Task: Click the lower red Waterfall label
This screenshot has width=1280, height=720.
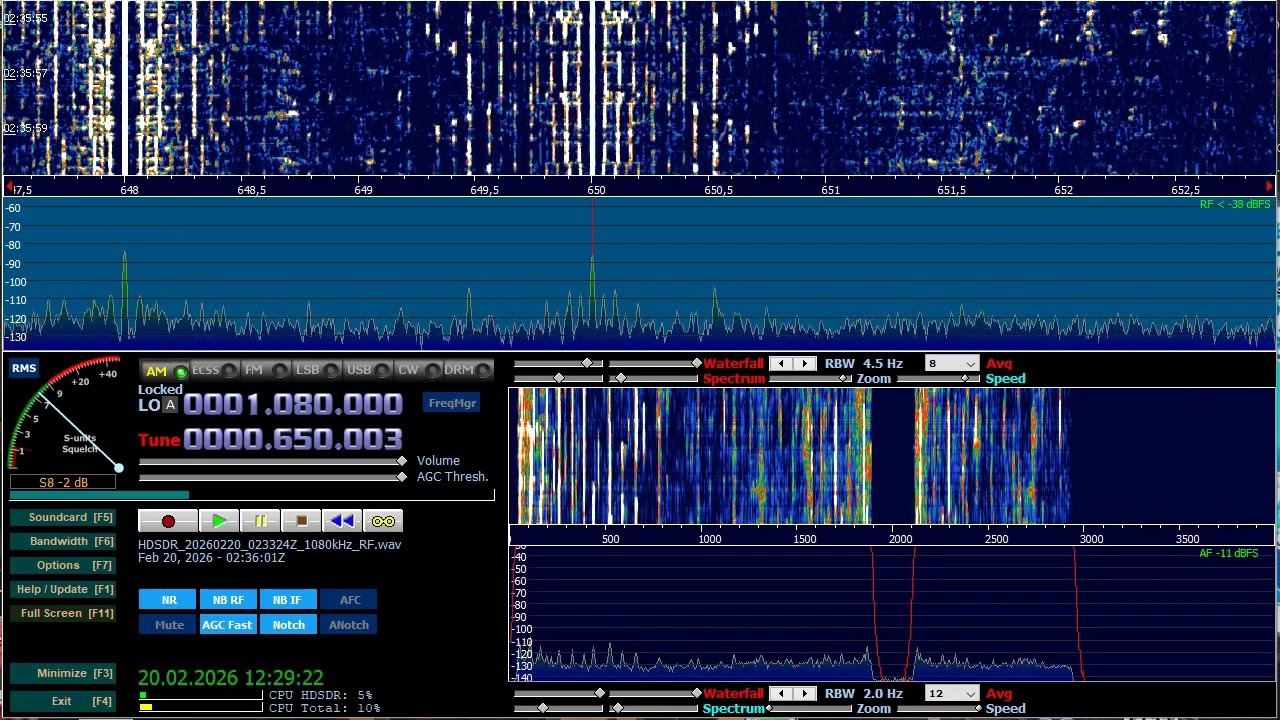Action: coord(733,694)
